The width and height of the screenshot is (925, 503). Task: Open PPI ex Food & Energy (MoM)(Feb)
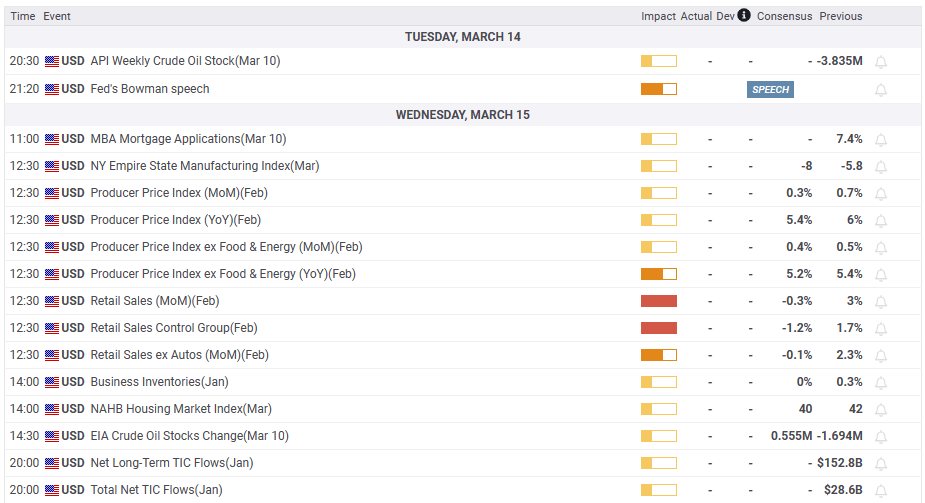(227, 247)
